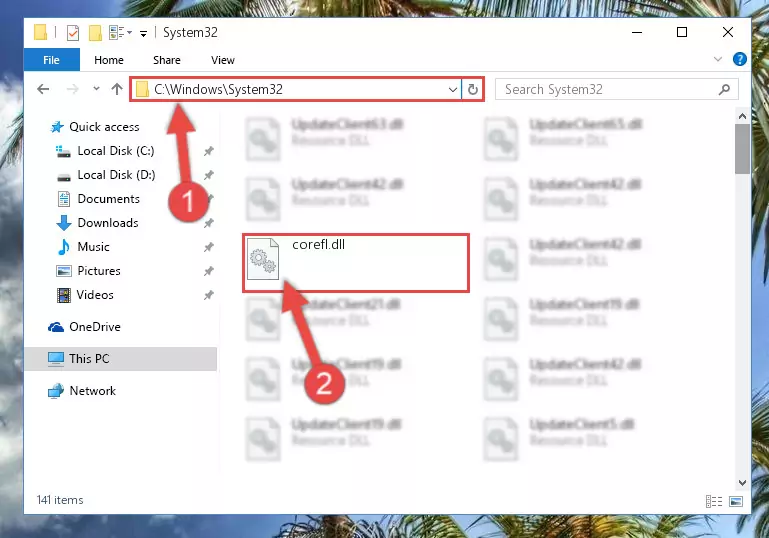Select Quick access in navigation pane
Image resolution: width=769 pixels, height=538 pixels.
pyautogui.click(x=104, y=127)
